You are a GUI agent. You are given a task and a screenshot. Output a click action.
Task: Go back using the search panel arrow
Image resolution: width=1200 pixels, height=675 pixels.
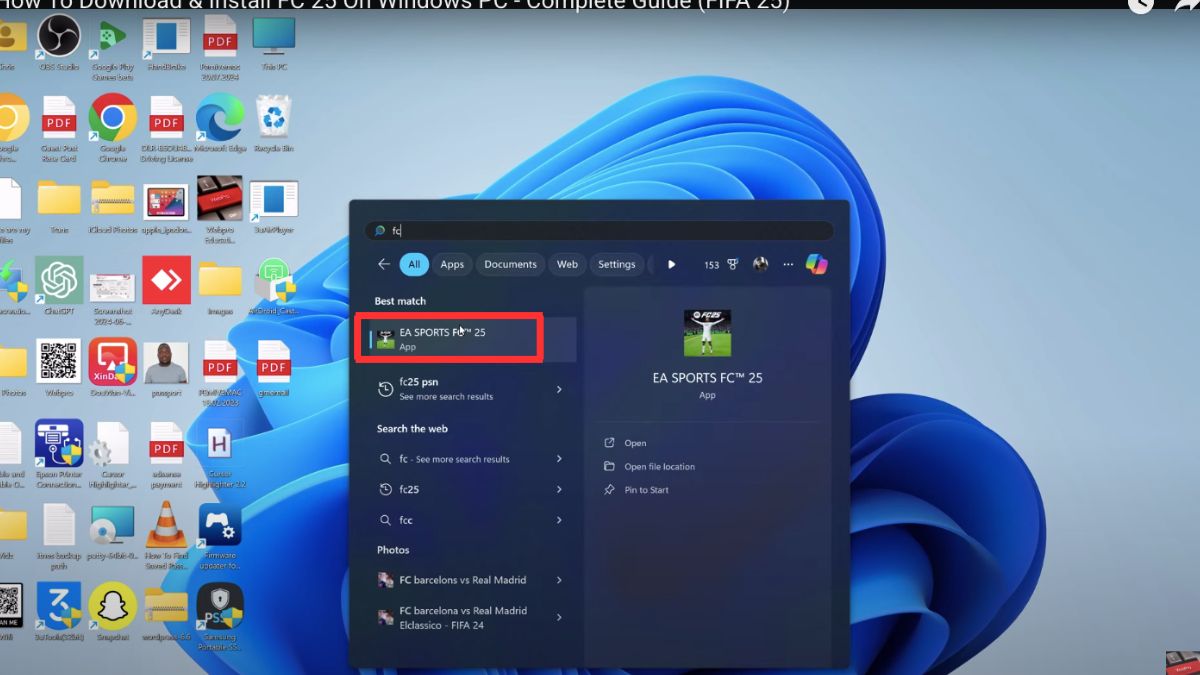click(x=384, y=264)
